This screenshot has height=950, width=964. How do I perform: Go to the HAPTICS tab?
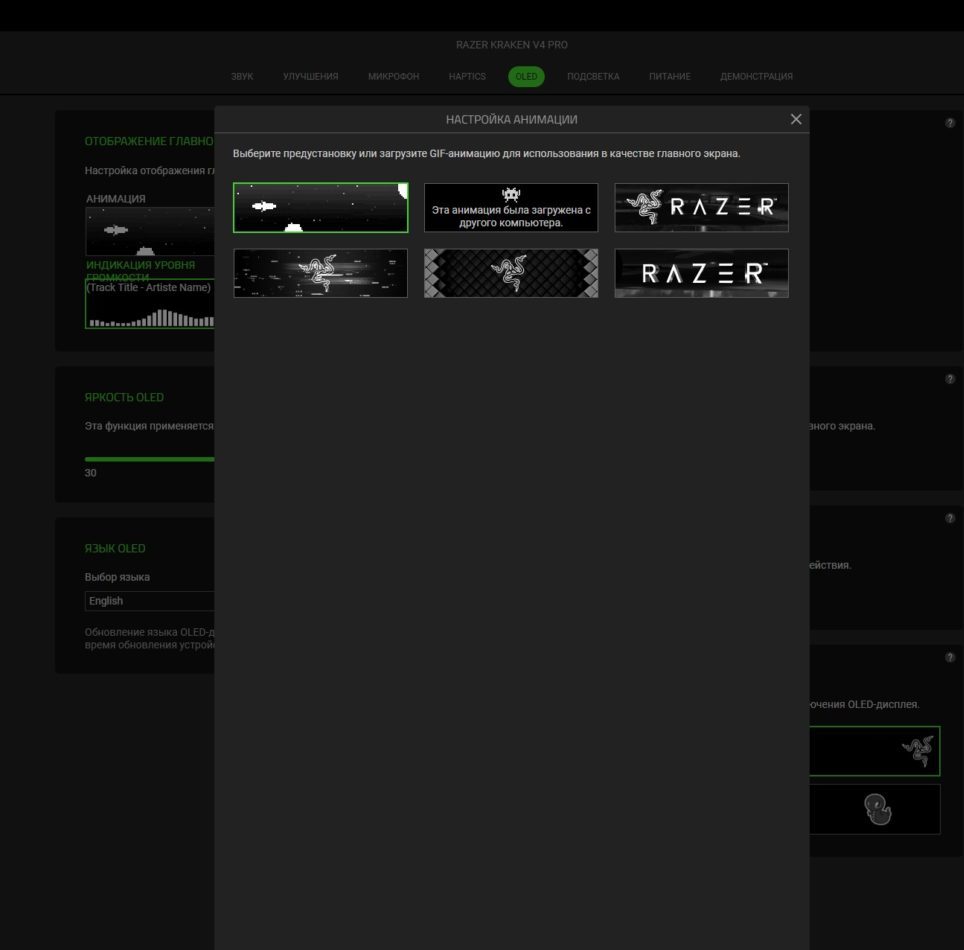coord(467,76)
